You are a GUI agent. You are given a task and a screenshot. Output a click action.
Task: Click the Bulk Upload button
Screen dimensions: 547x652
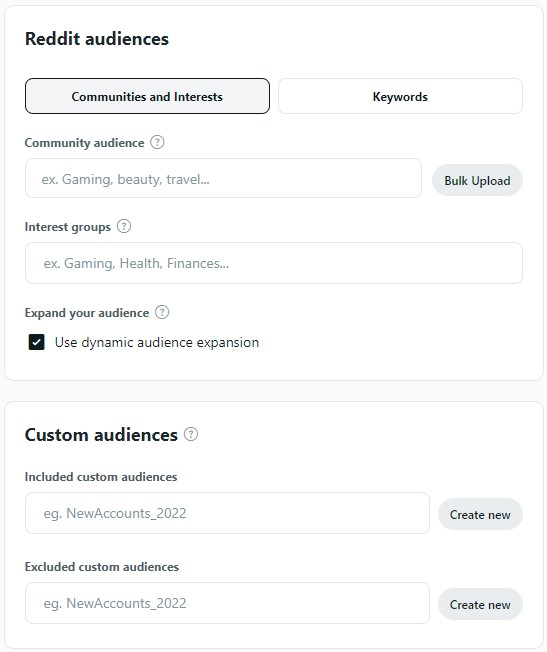pos(477,180)
